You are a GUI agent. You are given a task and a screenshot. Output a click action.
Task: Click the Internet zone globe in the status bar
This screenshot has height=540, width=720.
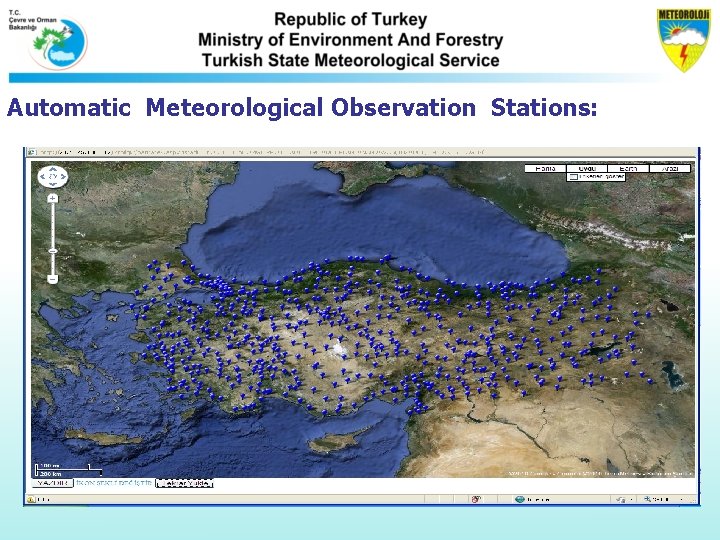[520, 499]
